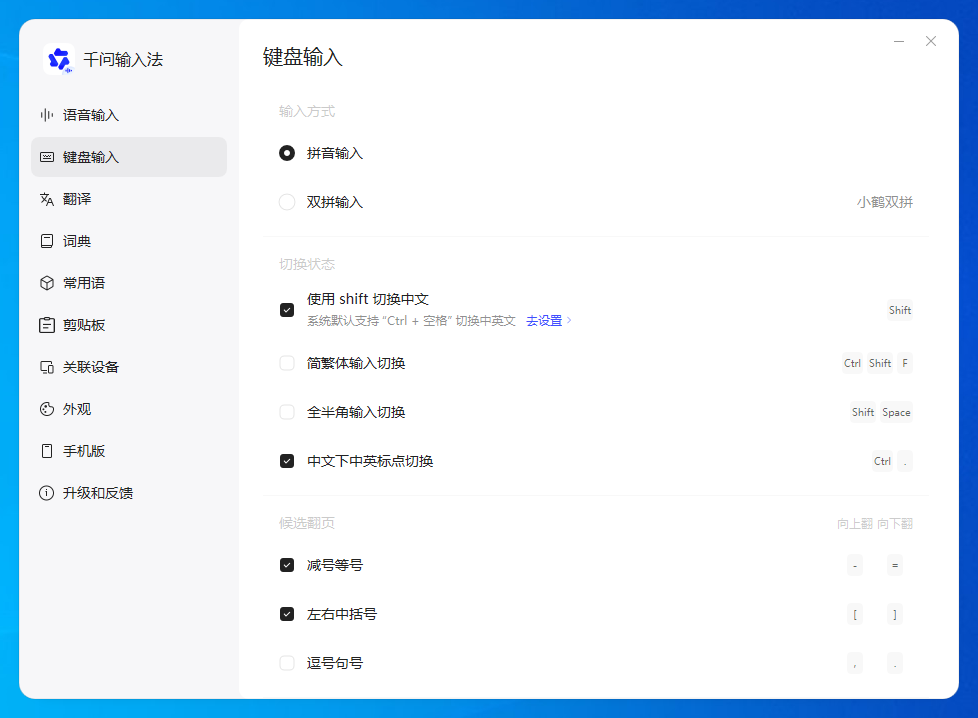
Task: Click the 翻译 translate icon
Action: [x=47, y=199]
